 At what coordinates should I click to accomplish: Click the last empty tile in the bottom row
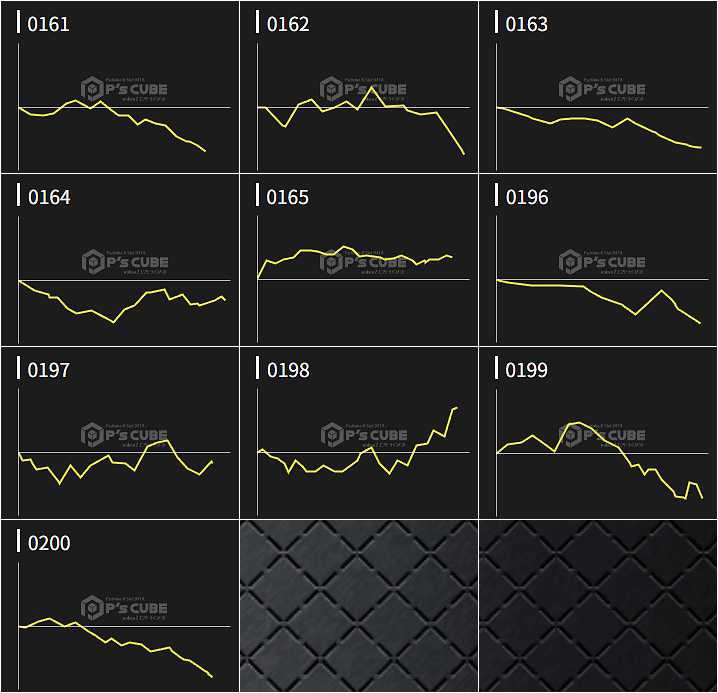click(598, 606)
